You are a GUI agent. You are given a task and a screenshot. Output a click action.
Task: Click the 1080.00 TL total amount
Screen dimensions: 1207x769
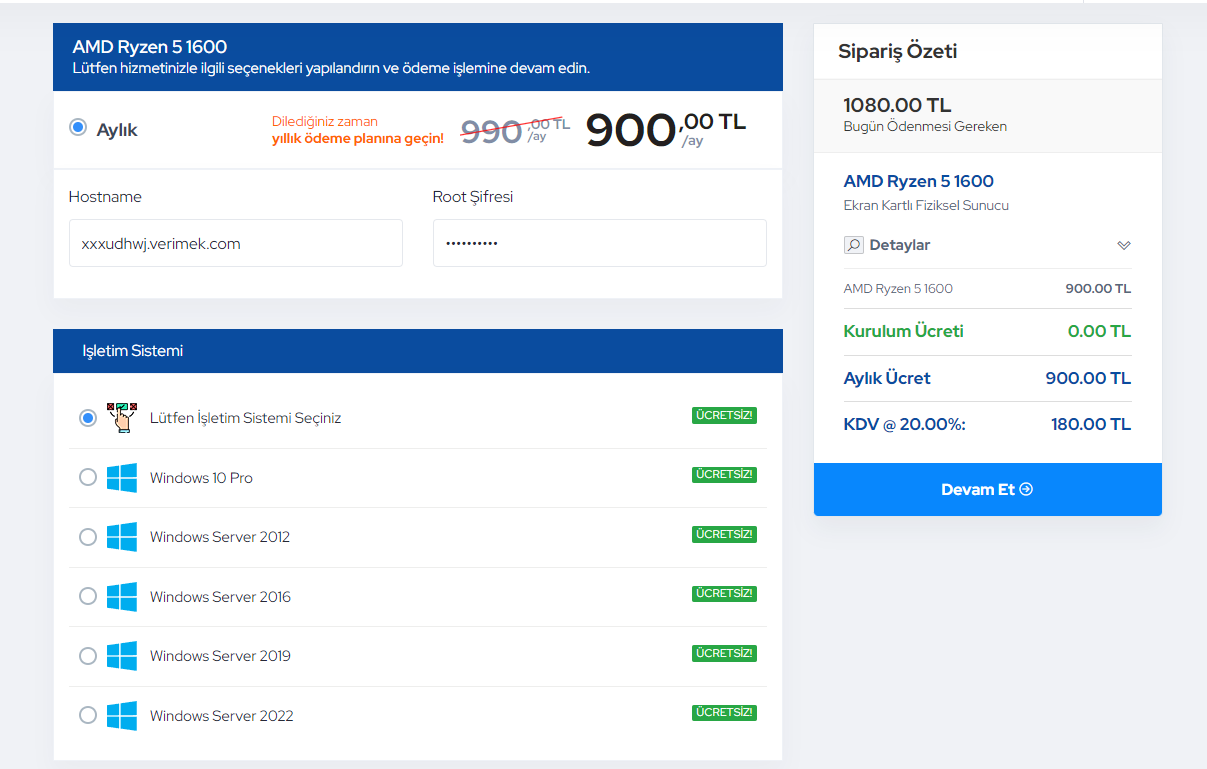pos(897,105)
